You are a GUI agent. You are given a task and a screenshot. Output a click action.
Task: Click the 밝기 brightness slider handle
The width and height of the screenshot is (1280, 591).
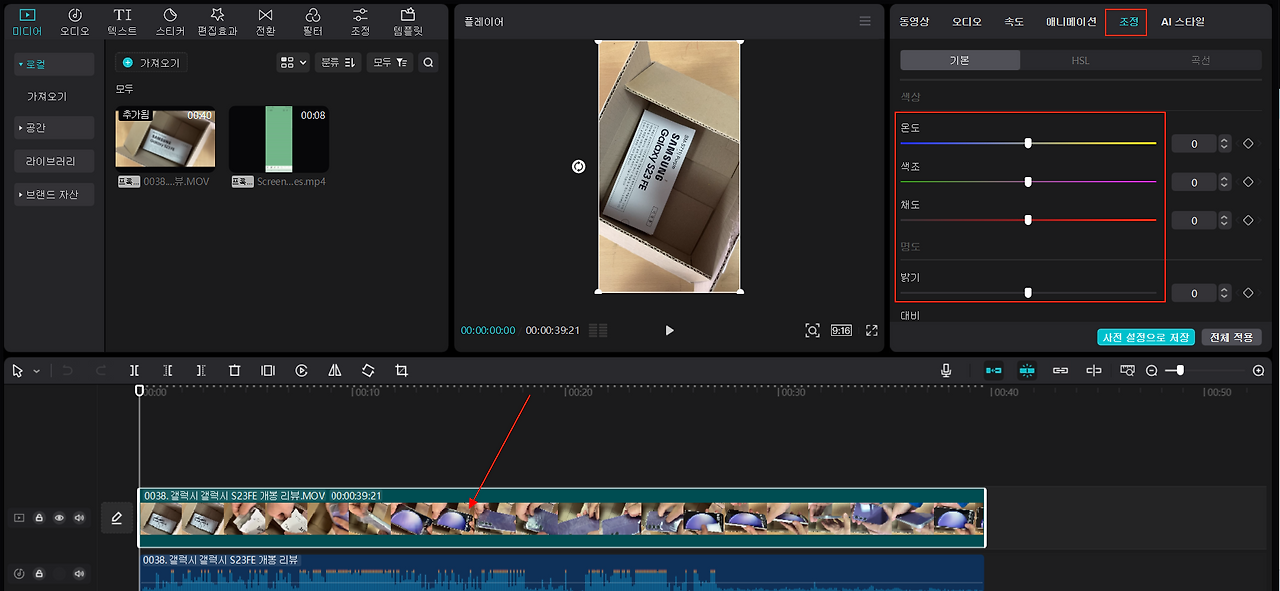[x=1028, y=293]
